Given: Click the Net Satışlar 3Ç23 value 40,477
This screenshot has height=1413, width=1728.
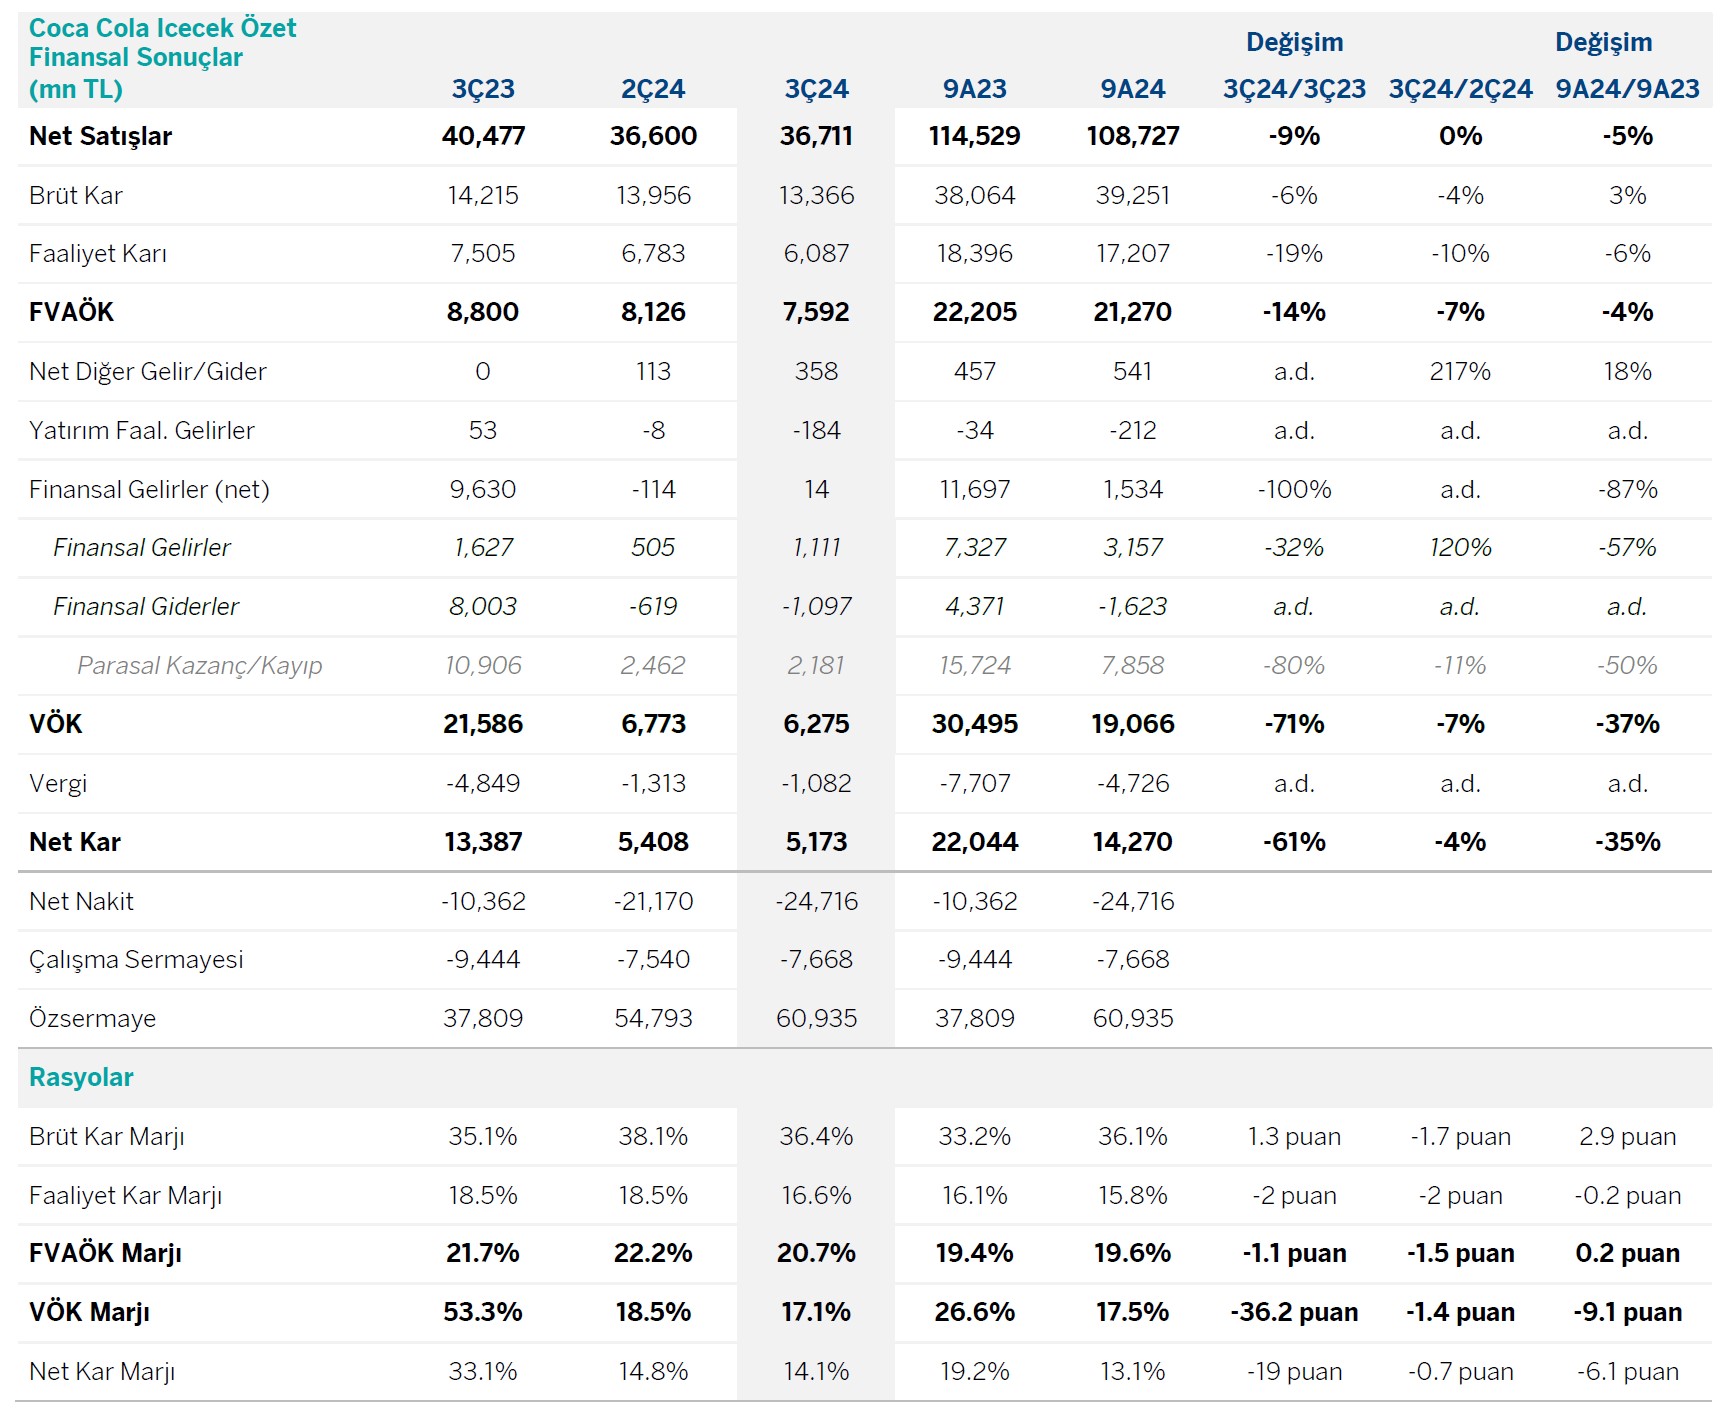Looking at the screenshot, I should pyautogui.click(x=483, y=136).
